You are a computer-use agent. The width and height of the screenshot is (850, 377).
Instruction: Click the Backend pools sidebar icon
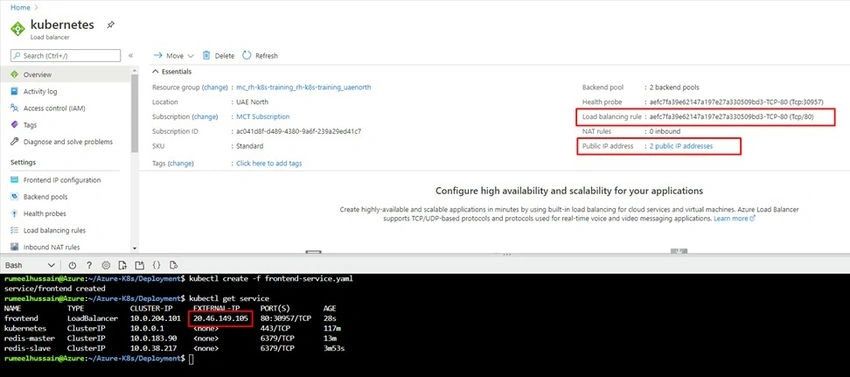15,196
